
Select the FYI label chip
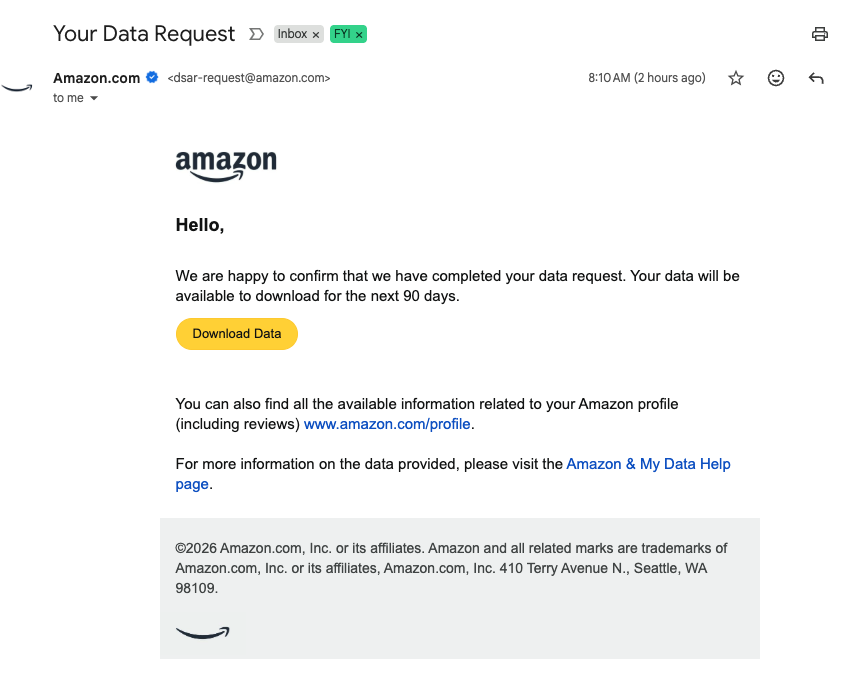coord(342,33)
